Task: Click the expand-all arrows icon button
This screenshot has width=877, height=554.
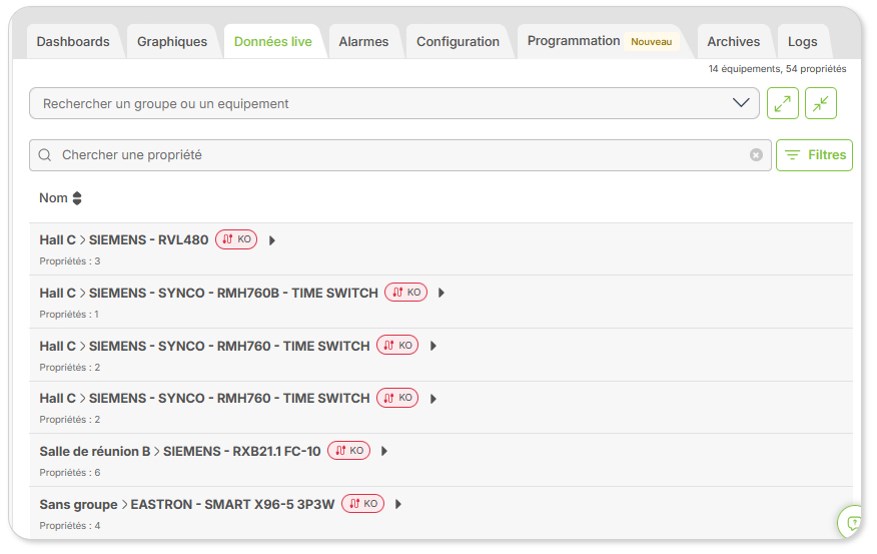Action: click(x=782, y=103)
